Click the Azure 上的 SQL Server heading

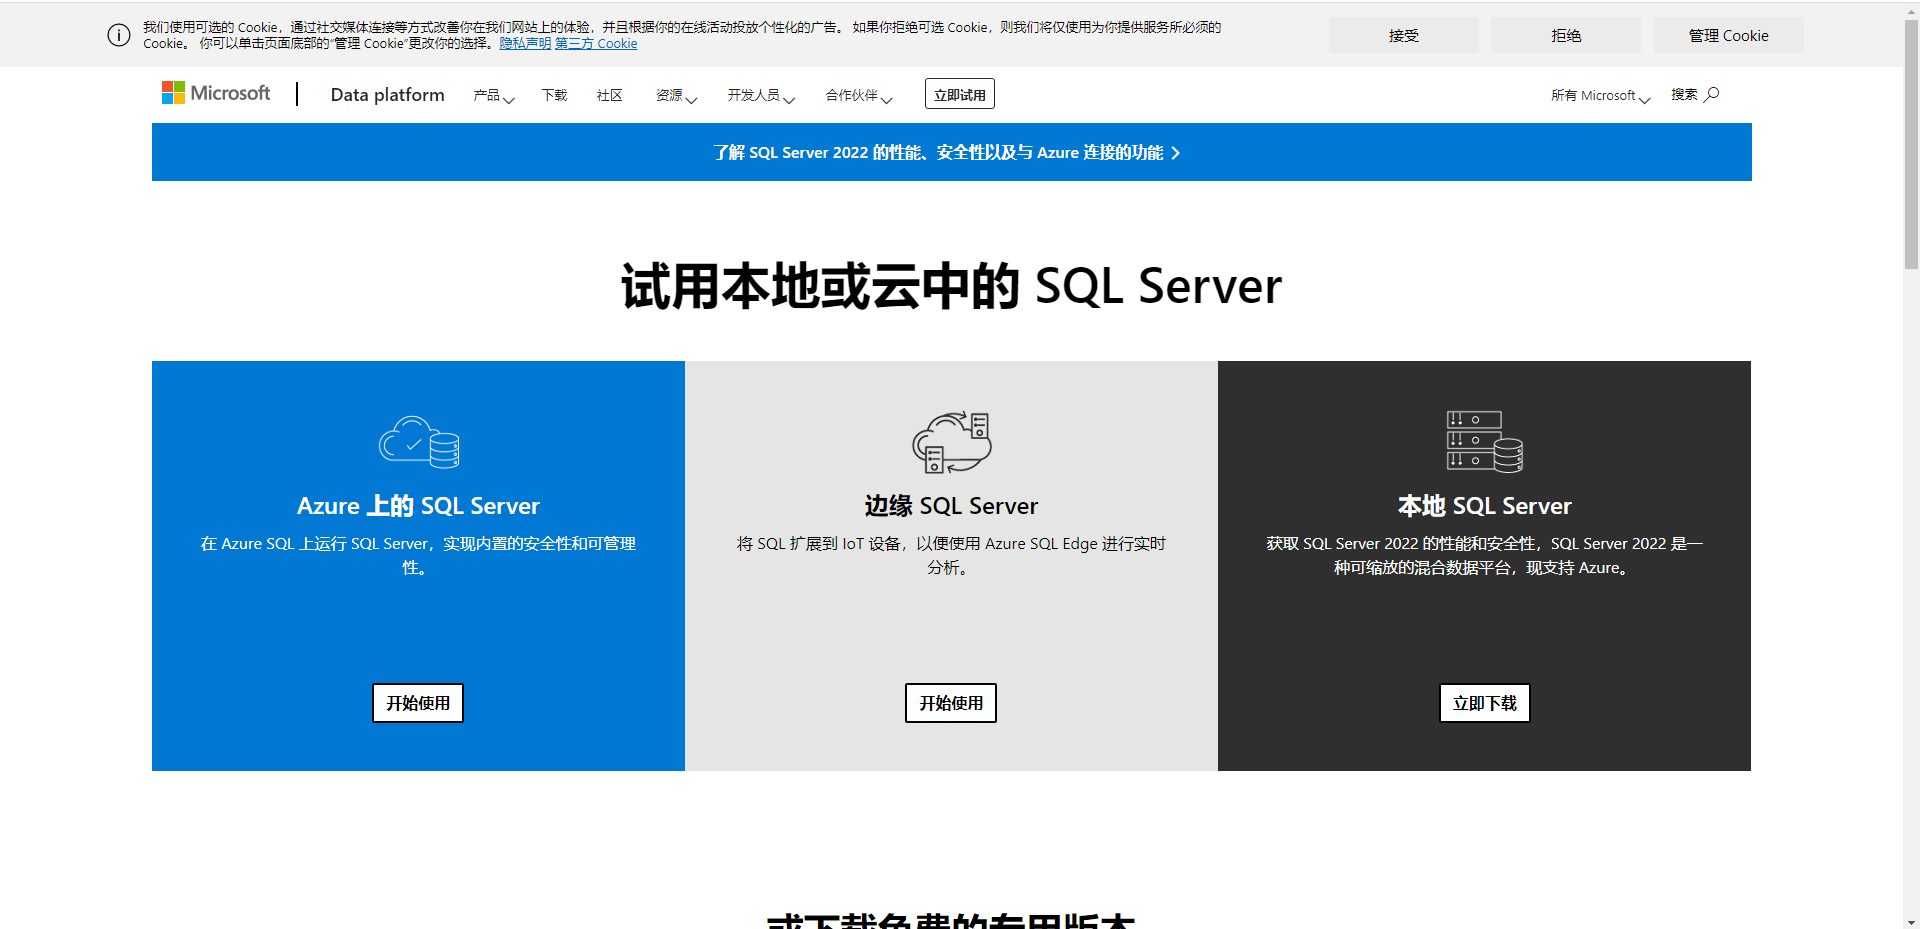418,506
